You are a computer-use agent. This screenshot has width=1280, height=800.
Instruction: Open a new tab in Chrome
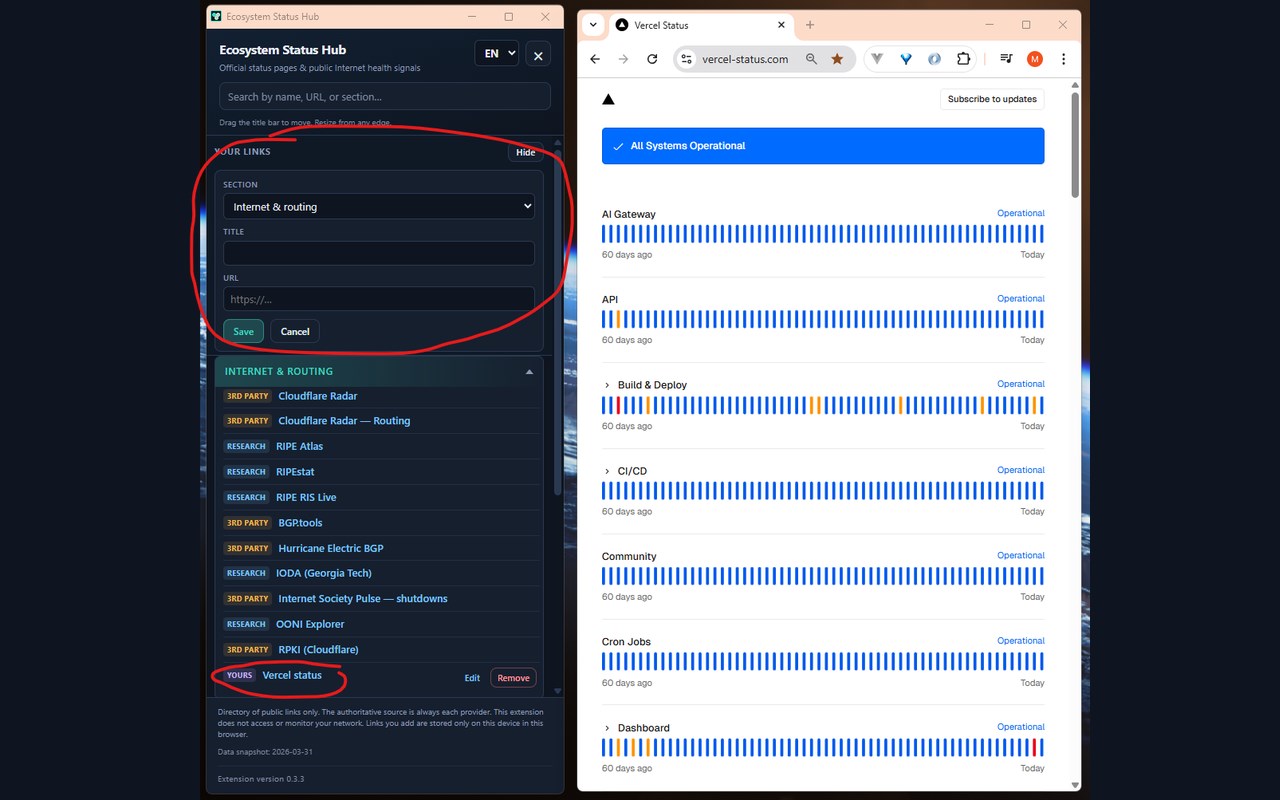(810, 25)
